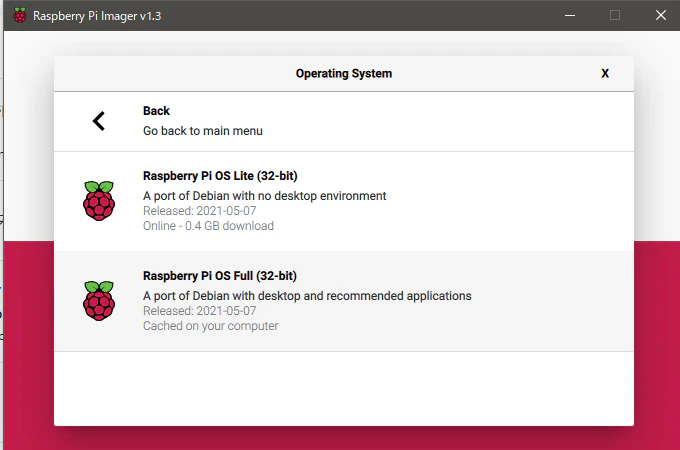Click the Lite entry's Released 2021-05-07 line
The width and height of the screenshot is (680, 450).
[199, 211]
